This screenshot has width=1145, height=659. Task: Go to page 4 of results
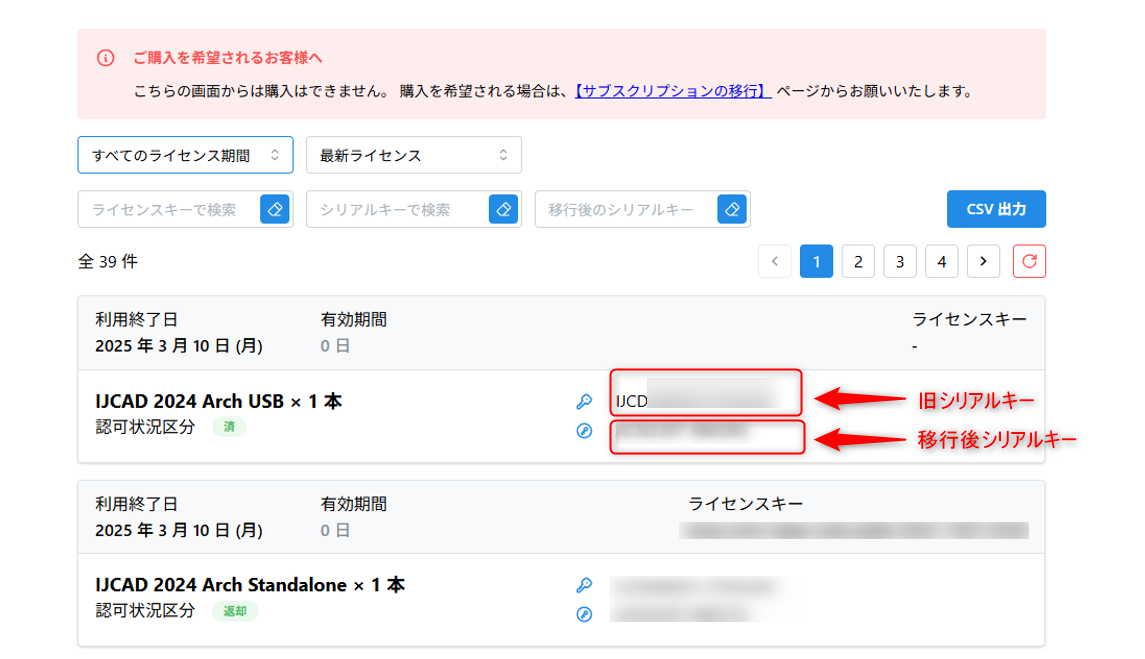(x=942, y=262)
